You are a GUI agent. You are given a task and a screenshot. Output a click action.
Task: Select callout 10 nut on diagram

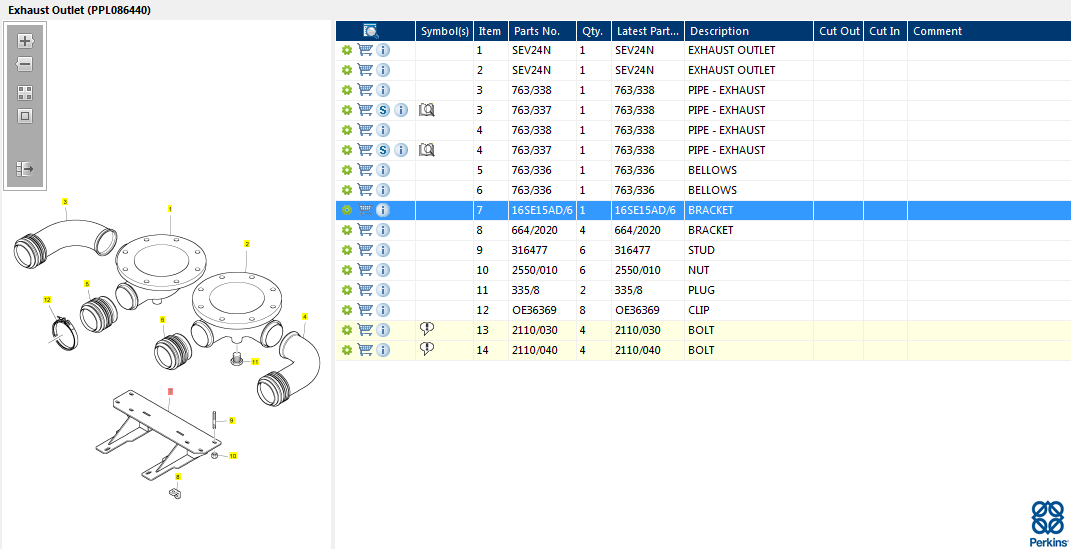pos(232,455)
